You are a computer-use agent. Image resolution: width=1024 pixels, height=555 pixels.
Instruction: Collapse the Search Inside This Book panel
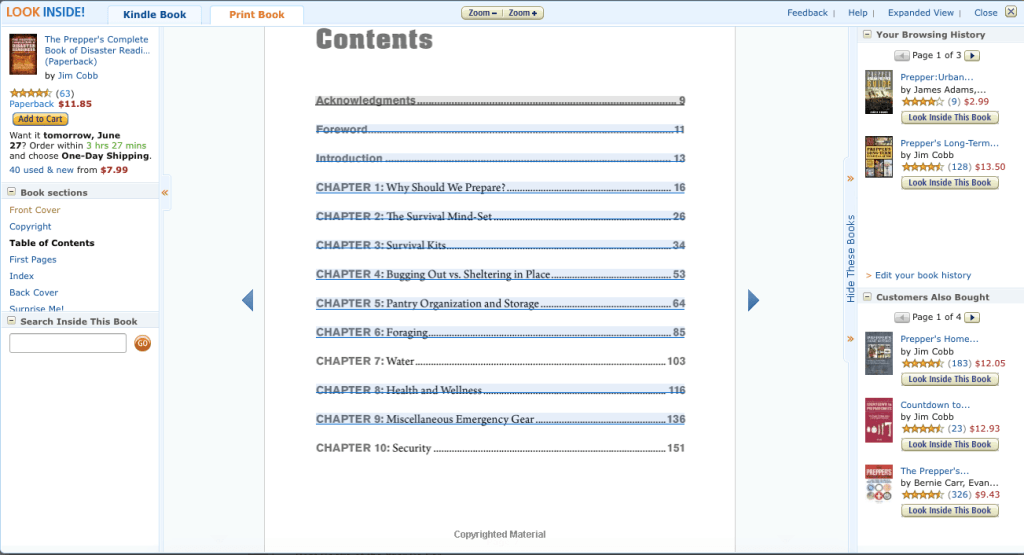pos(12,321)
